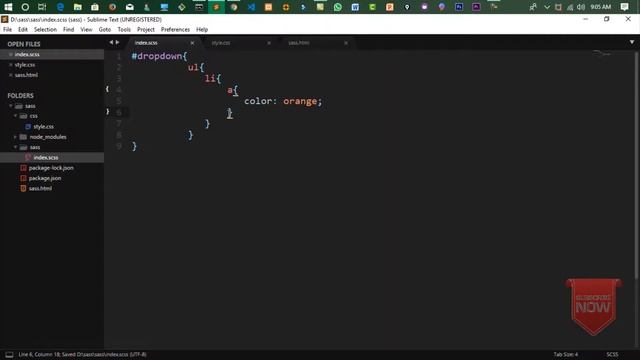The height and width of the screenshot is (360, 640).
Task: Change the SCSS syntax in status bar
Action: (612, 354)
